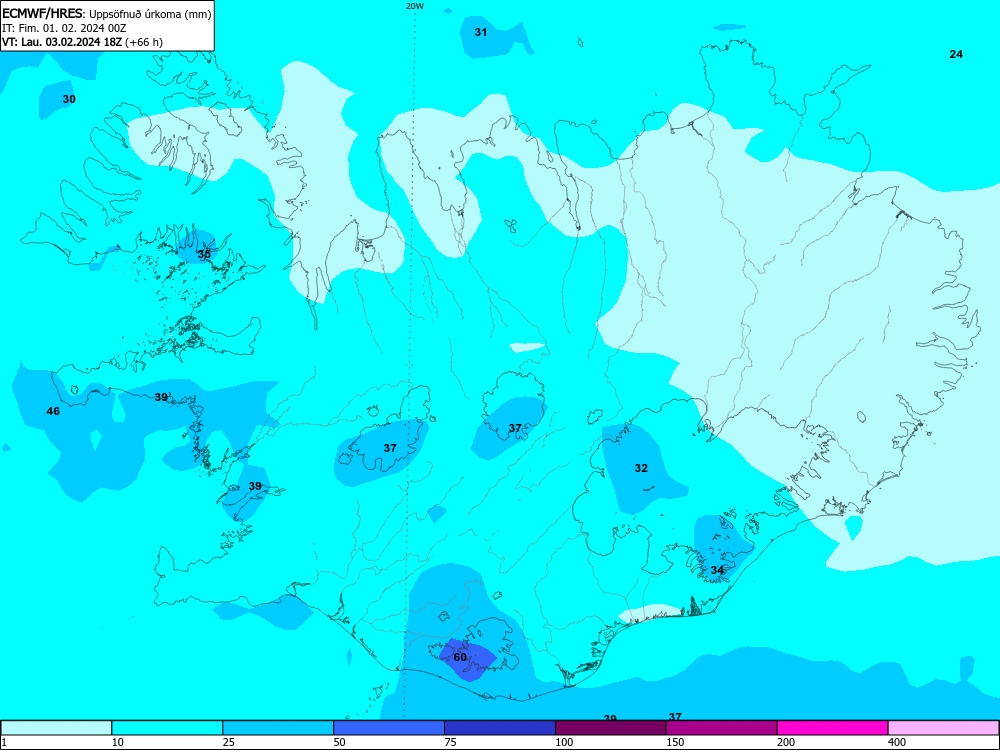Click the 'VT: Lau. 03.02.2024 18Z' line
The width and height of the screenshot is (1000, 750).
62,42
